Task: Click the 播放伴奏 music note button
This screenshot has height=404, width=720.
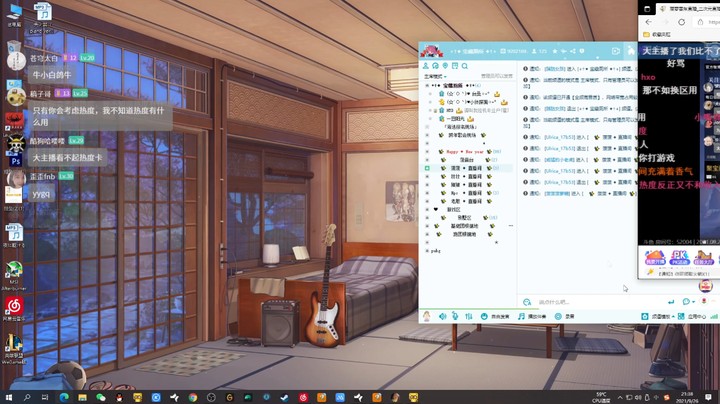Action: (x=532, y=316)
